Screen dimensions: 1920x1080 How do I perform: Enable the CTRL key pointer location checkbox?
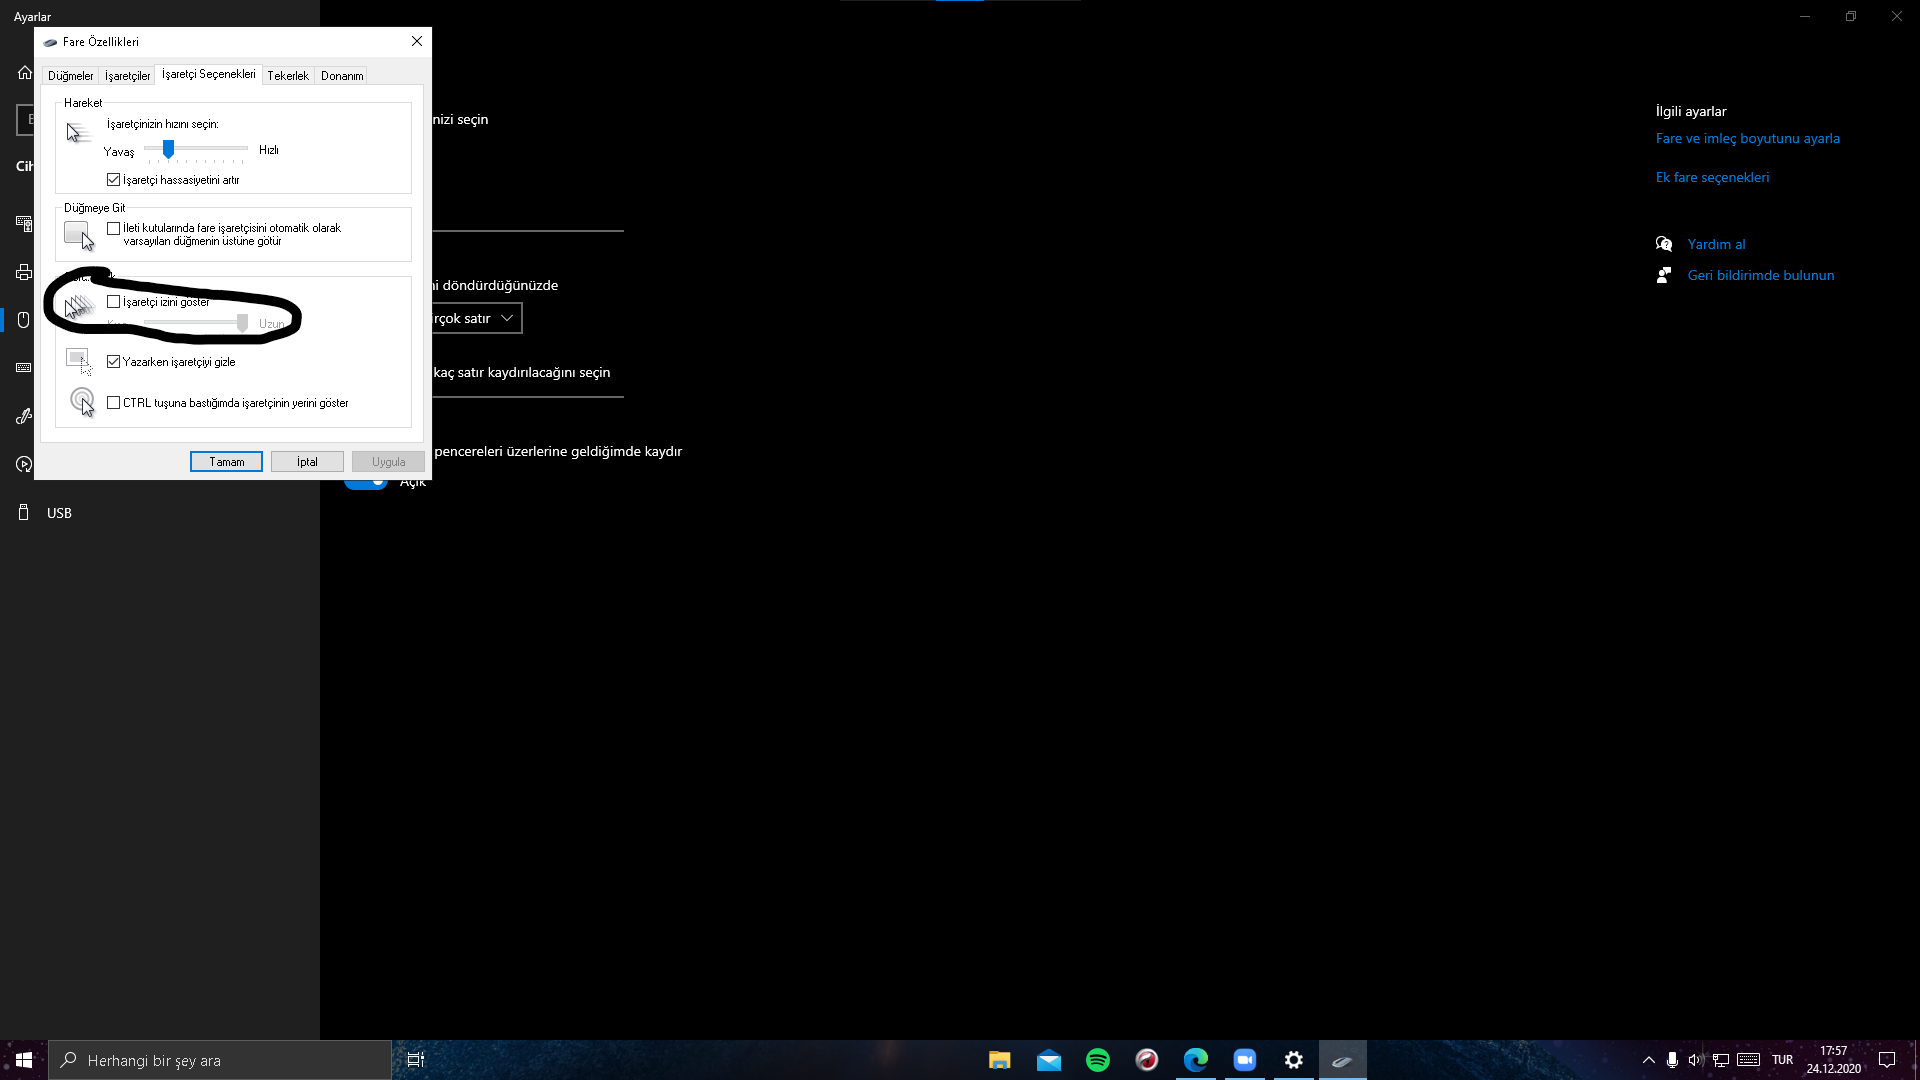114,403
